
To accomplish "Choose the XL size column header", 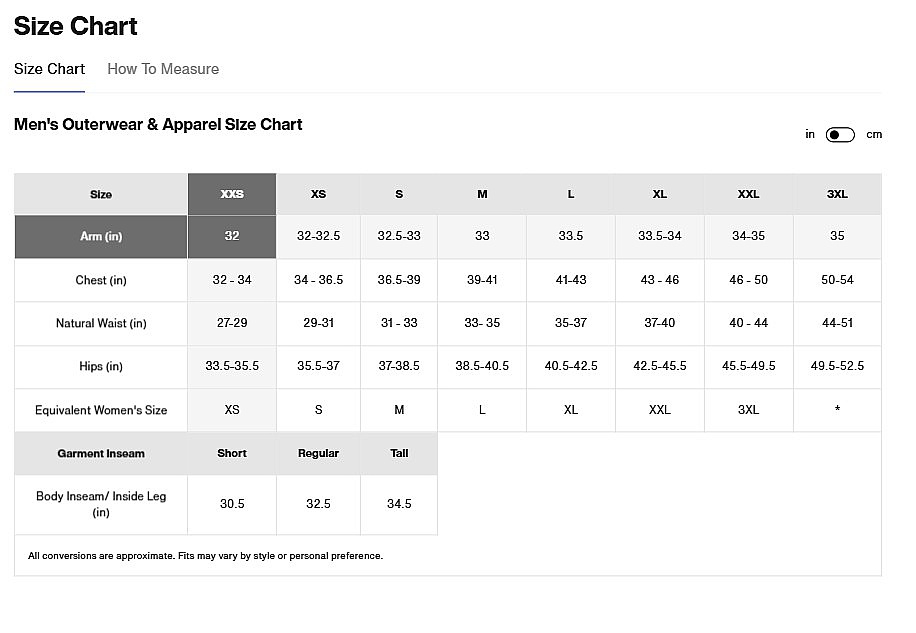I will click(660, 194).
